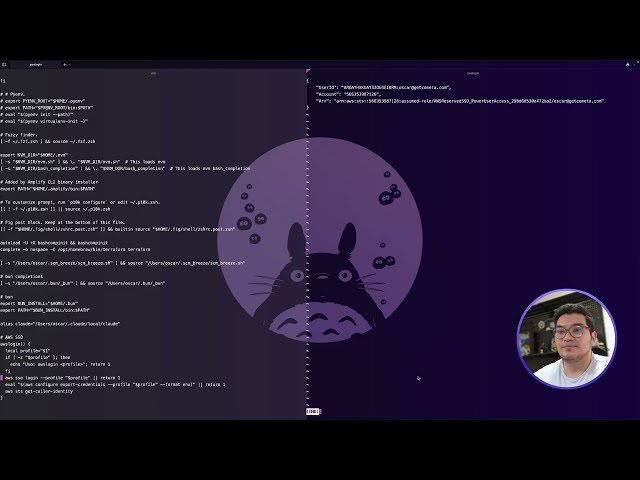This screenshot has width=640, height=480.
Task: Click the UserId line in the right pane
Action: (383, 87)
